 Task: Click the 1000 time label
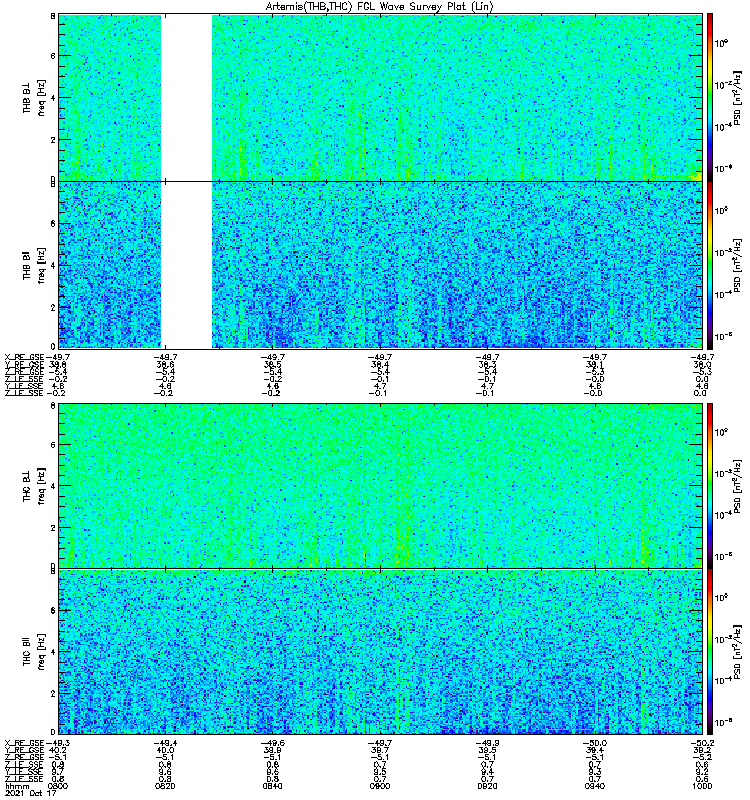point(702,786)
